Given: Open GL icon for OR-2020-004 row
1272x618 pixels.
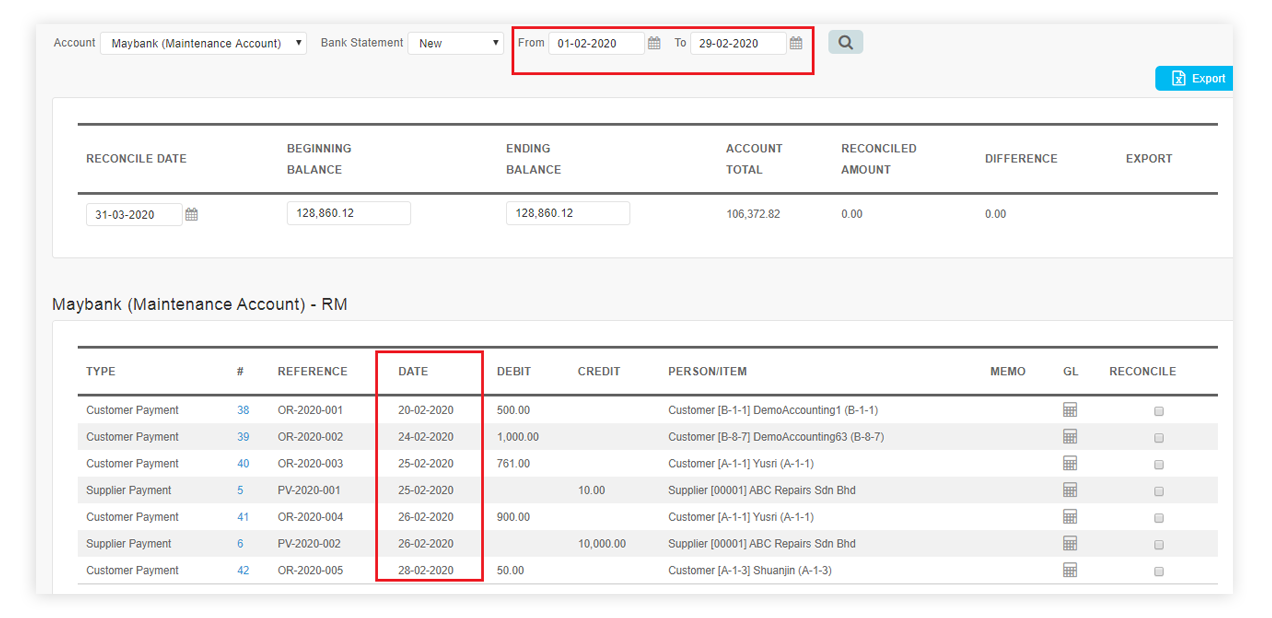Looking at the screenshot, I should coord(1070,517).
